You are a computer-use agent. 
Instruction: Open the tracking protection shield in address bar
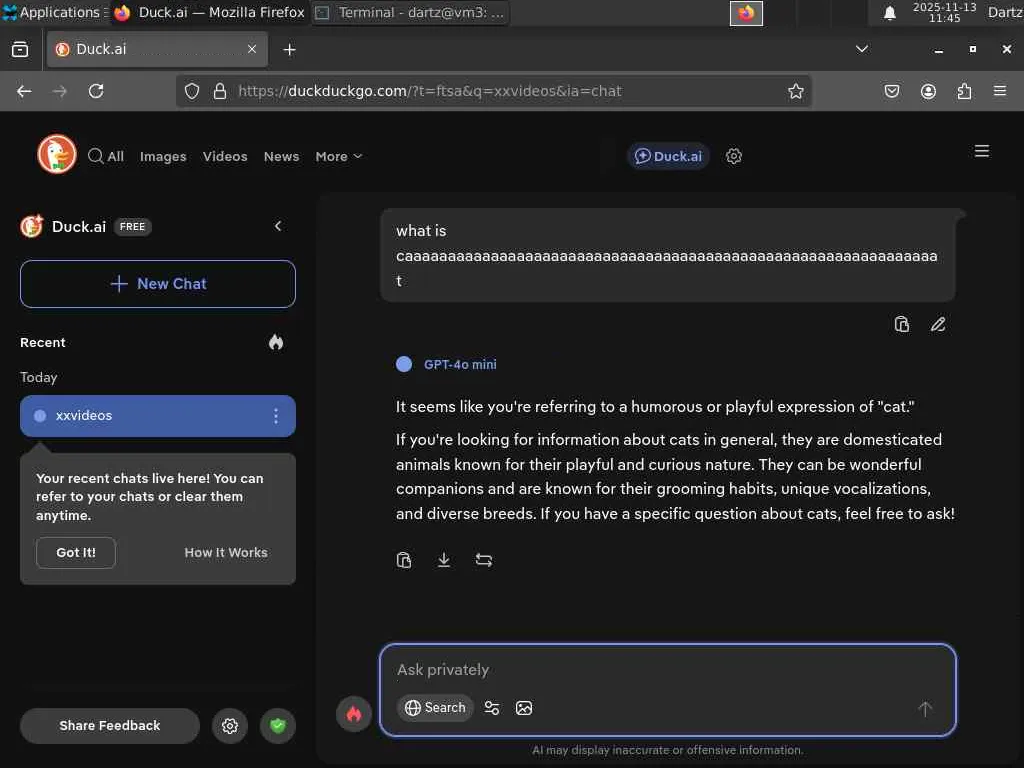191,91
